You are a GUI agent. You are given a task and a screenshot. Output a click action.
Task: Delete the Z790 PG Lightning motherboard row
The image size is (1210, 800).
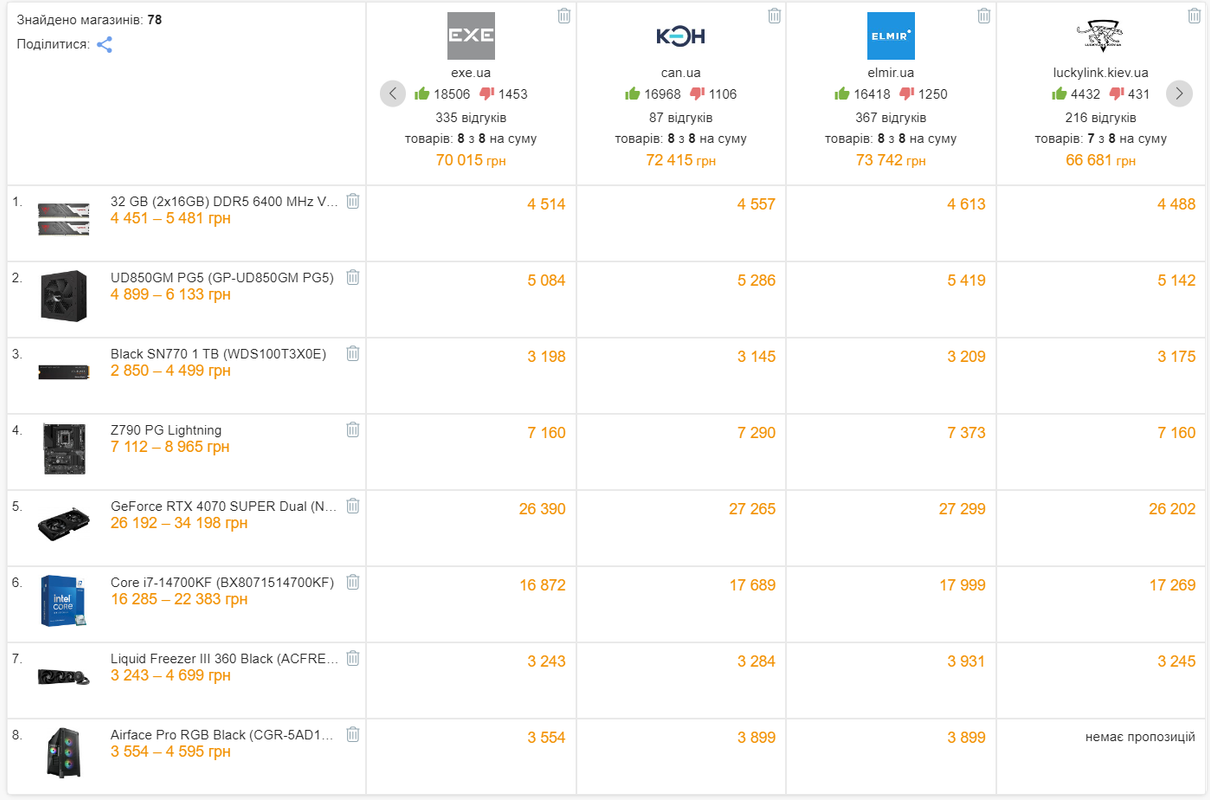pos(353,430)
